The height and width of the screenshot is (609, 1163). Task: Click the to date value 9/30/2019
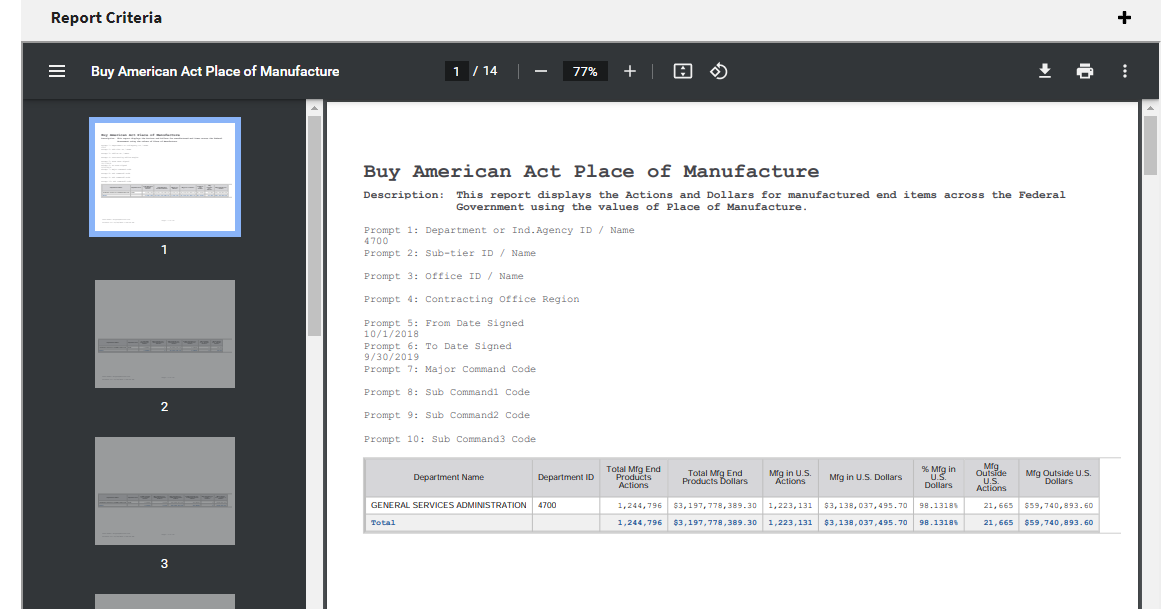point(392,357)
